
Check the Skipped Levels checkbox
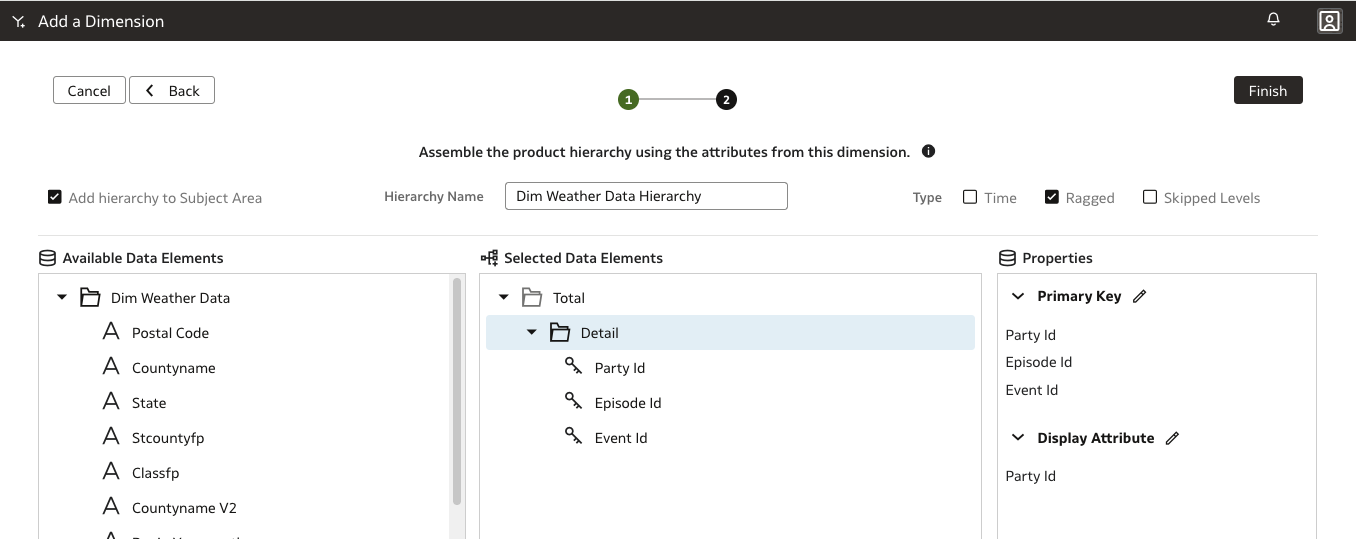[1150, 197]
